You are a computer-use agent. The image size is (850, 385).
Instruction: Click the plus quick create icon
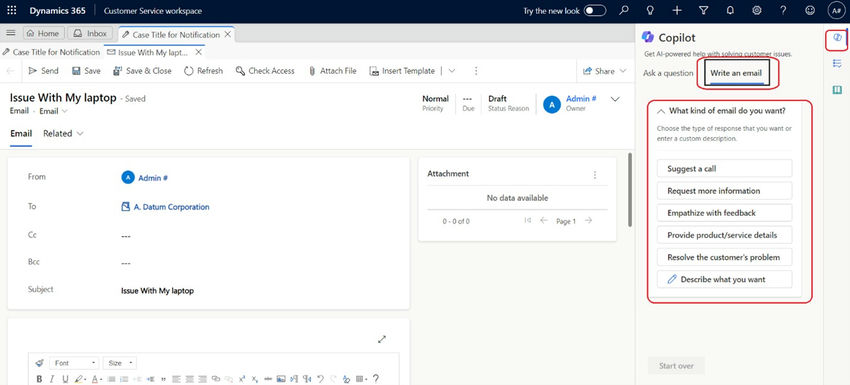pos(677,11)
